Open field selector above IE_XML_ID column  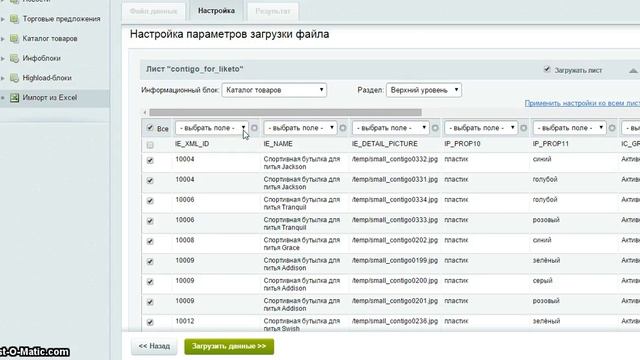211,128
